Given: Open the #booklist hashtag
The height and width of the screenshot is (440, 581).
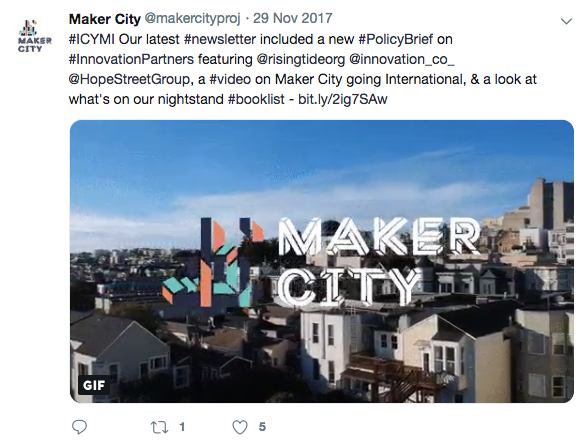Looking at the screenshot, I should 256,99.
